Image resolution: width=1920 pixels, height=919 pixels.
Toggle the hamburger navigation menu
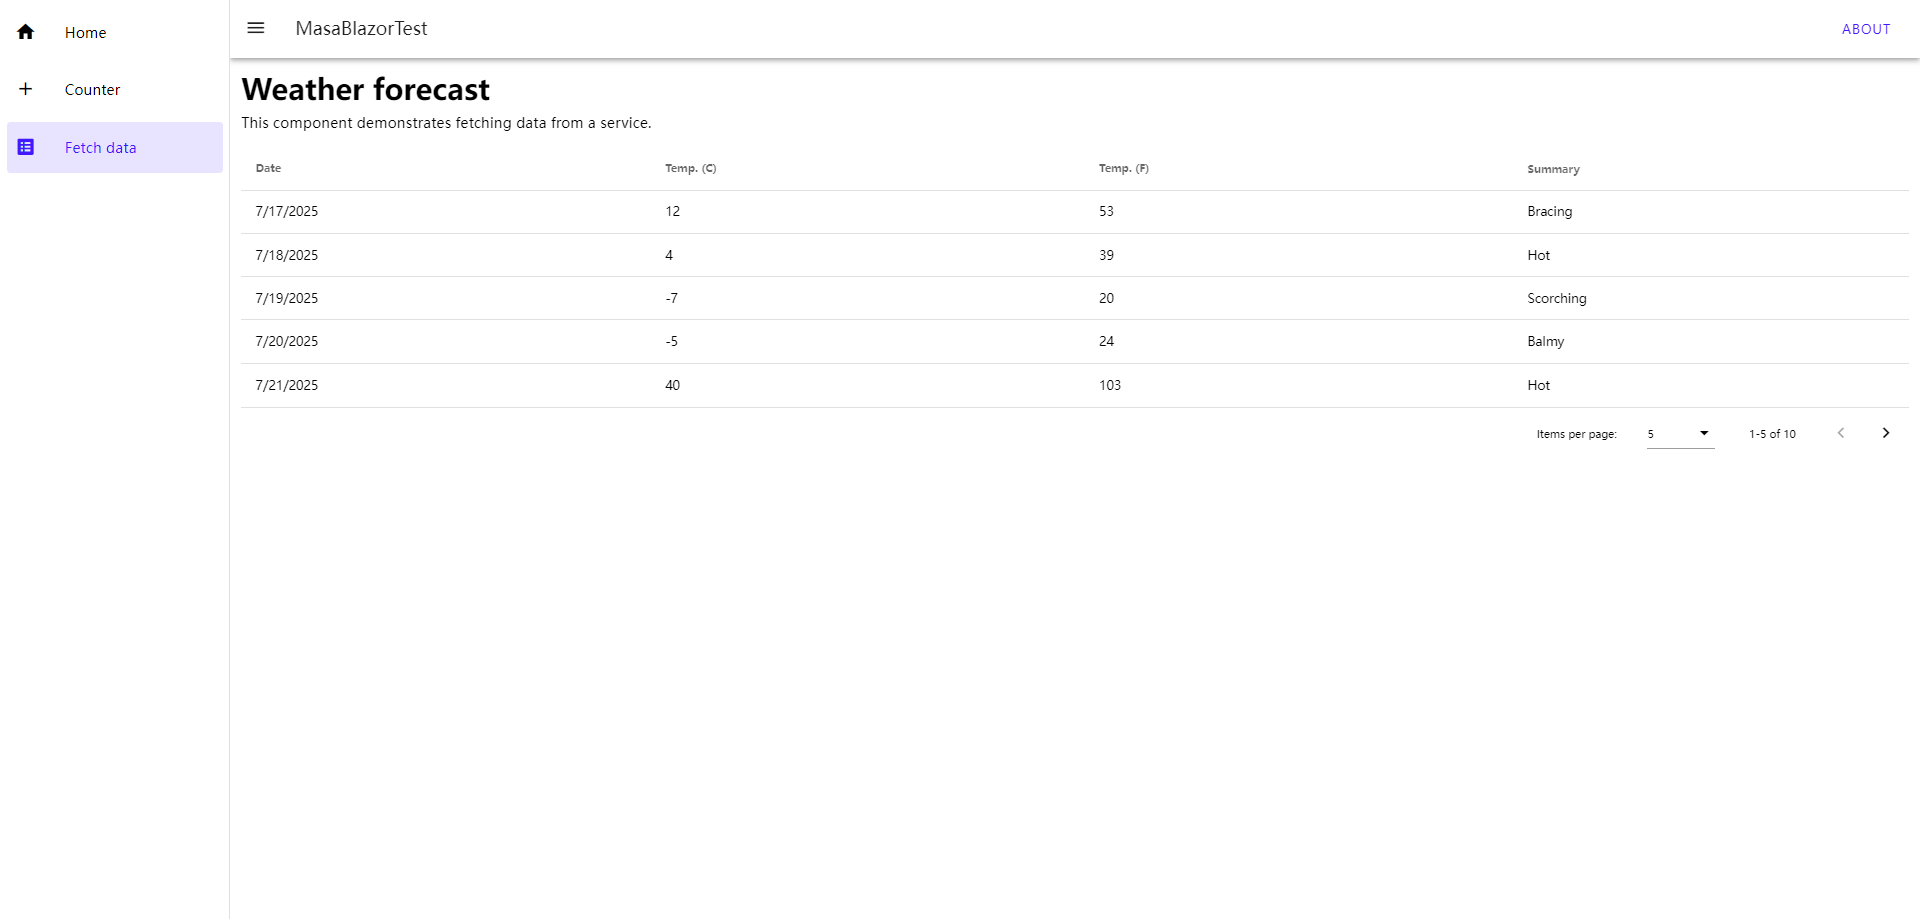256,28
